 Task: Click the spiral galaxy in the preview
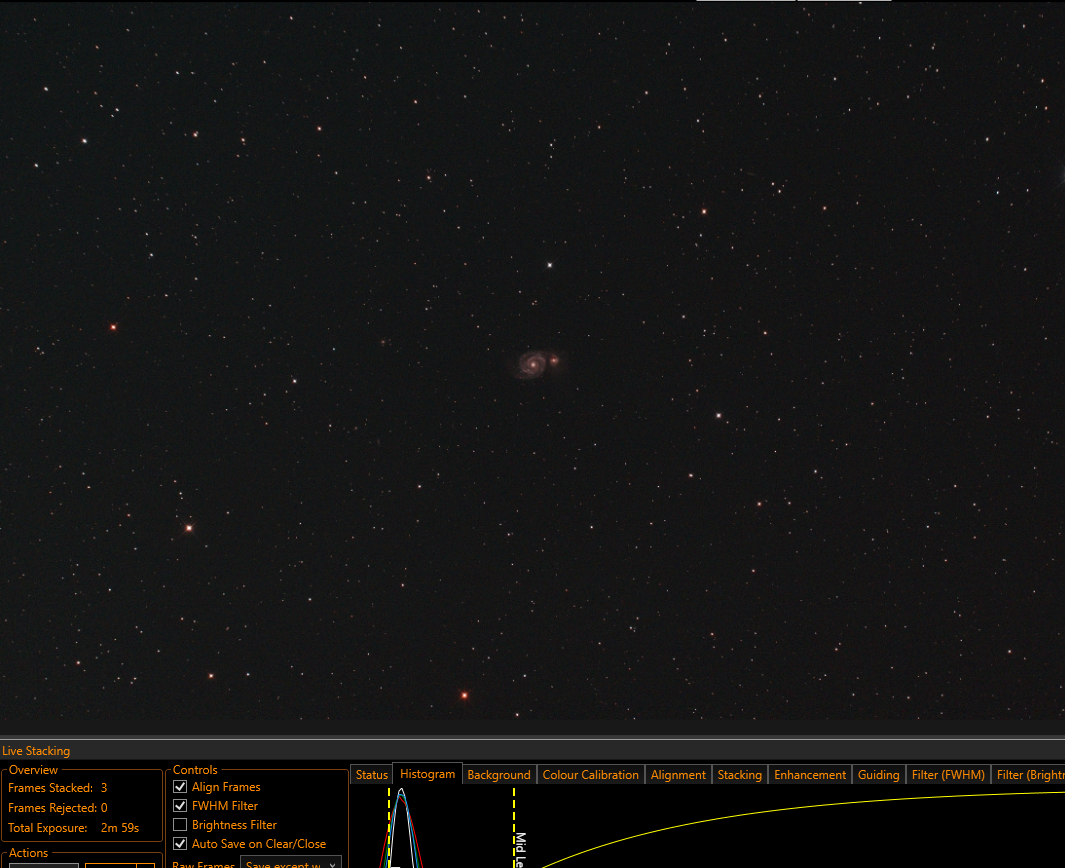pyautogui.click(x=533, y=363)
